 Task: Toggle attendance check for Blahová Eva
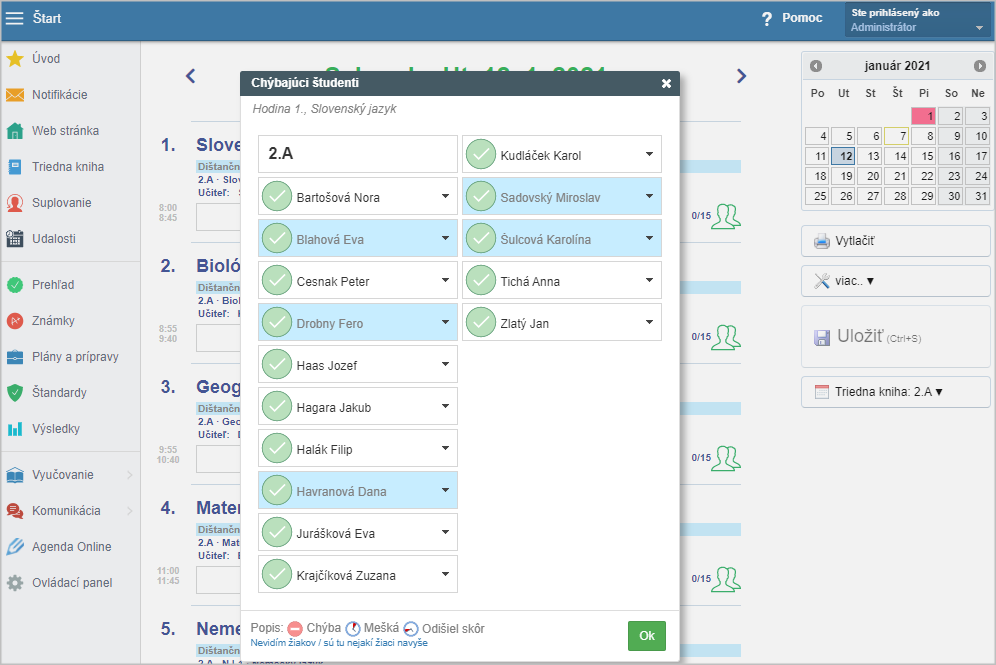277,238
